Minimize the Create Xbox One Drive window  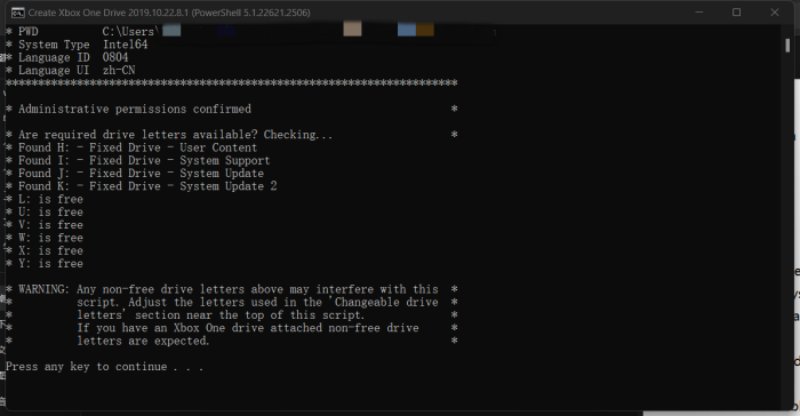[x=695, y=12]
